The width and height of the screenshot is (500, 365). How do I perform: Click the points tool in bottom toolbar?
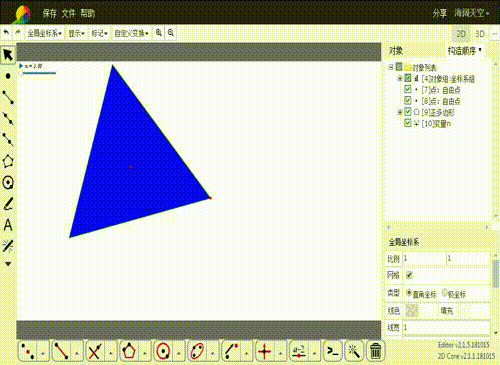(28, 351)
